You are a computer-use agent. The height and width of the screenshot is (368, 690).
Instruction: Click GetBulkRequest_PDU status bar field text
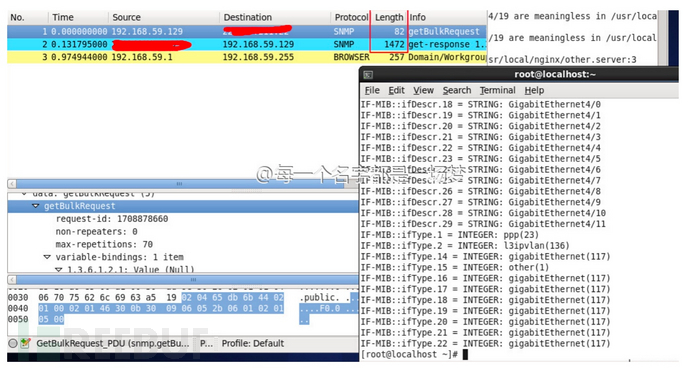pos(113,344)
